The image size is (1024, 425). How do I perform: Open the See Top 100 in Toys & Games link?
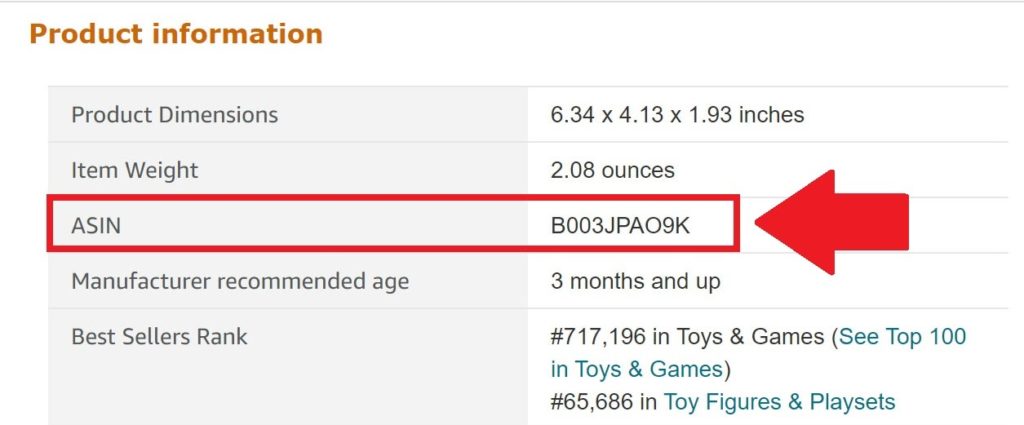(902, 337)
